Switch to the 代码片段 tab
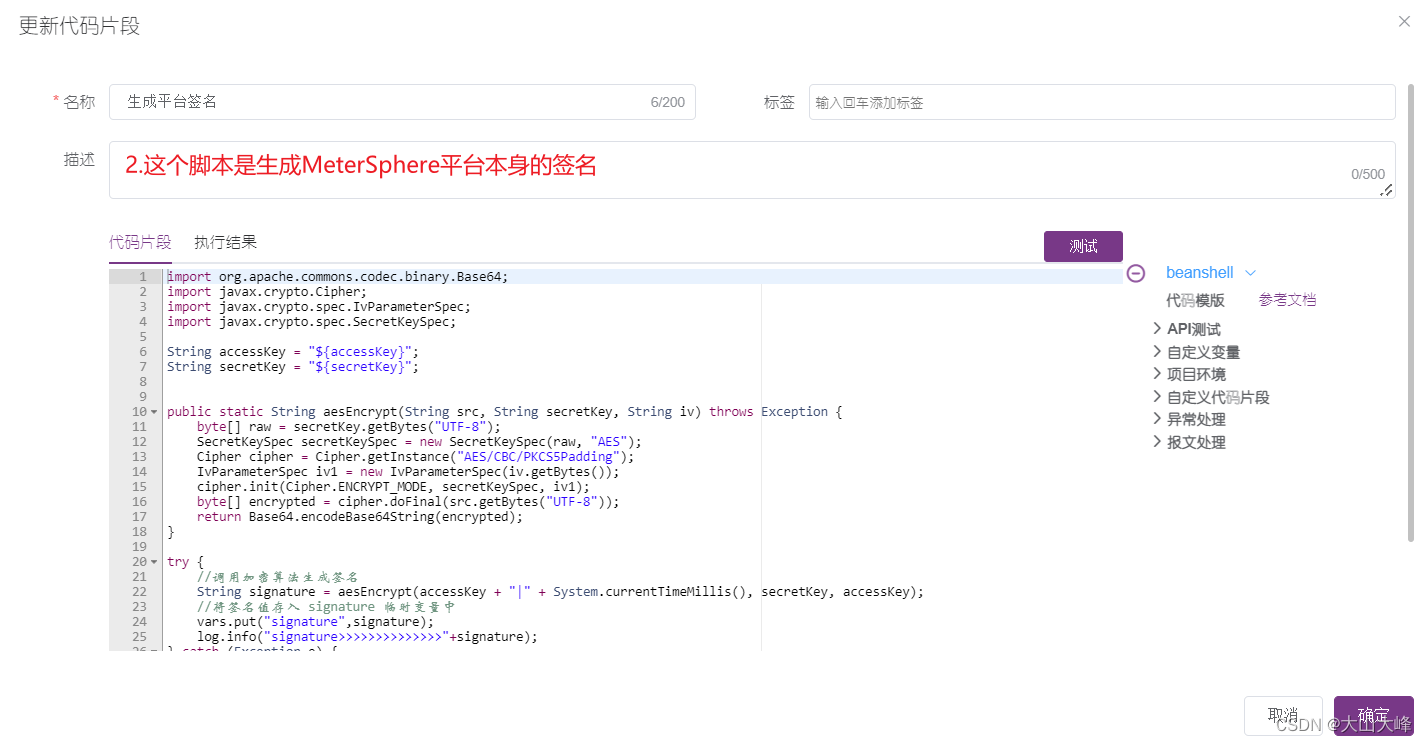The width and height of the screenshot is (1428, 743). click(140, 242)
